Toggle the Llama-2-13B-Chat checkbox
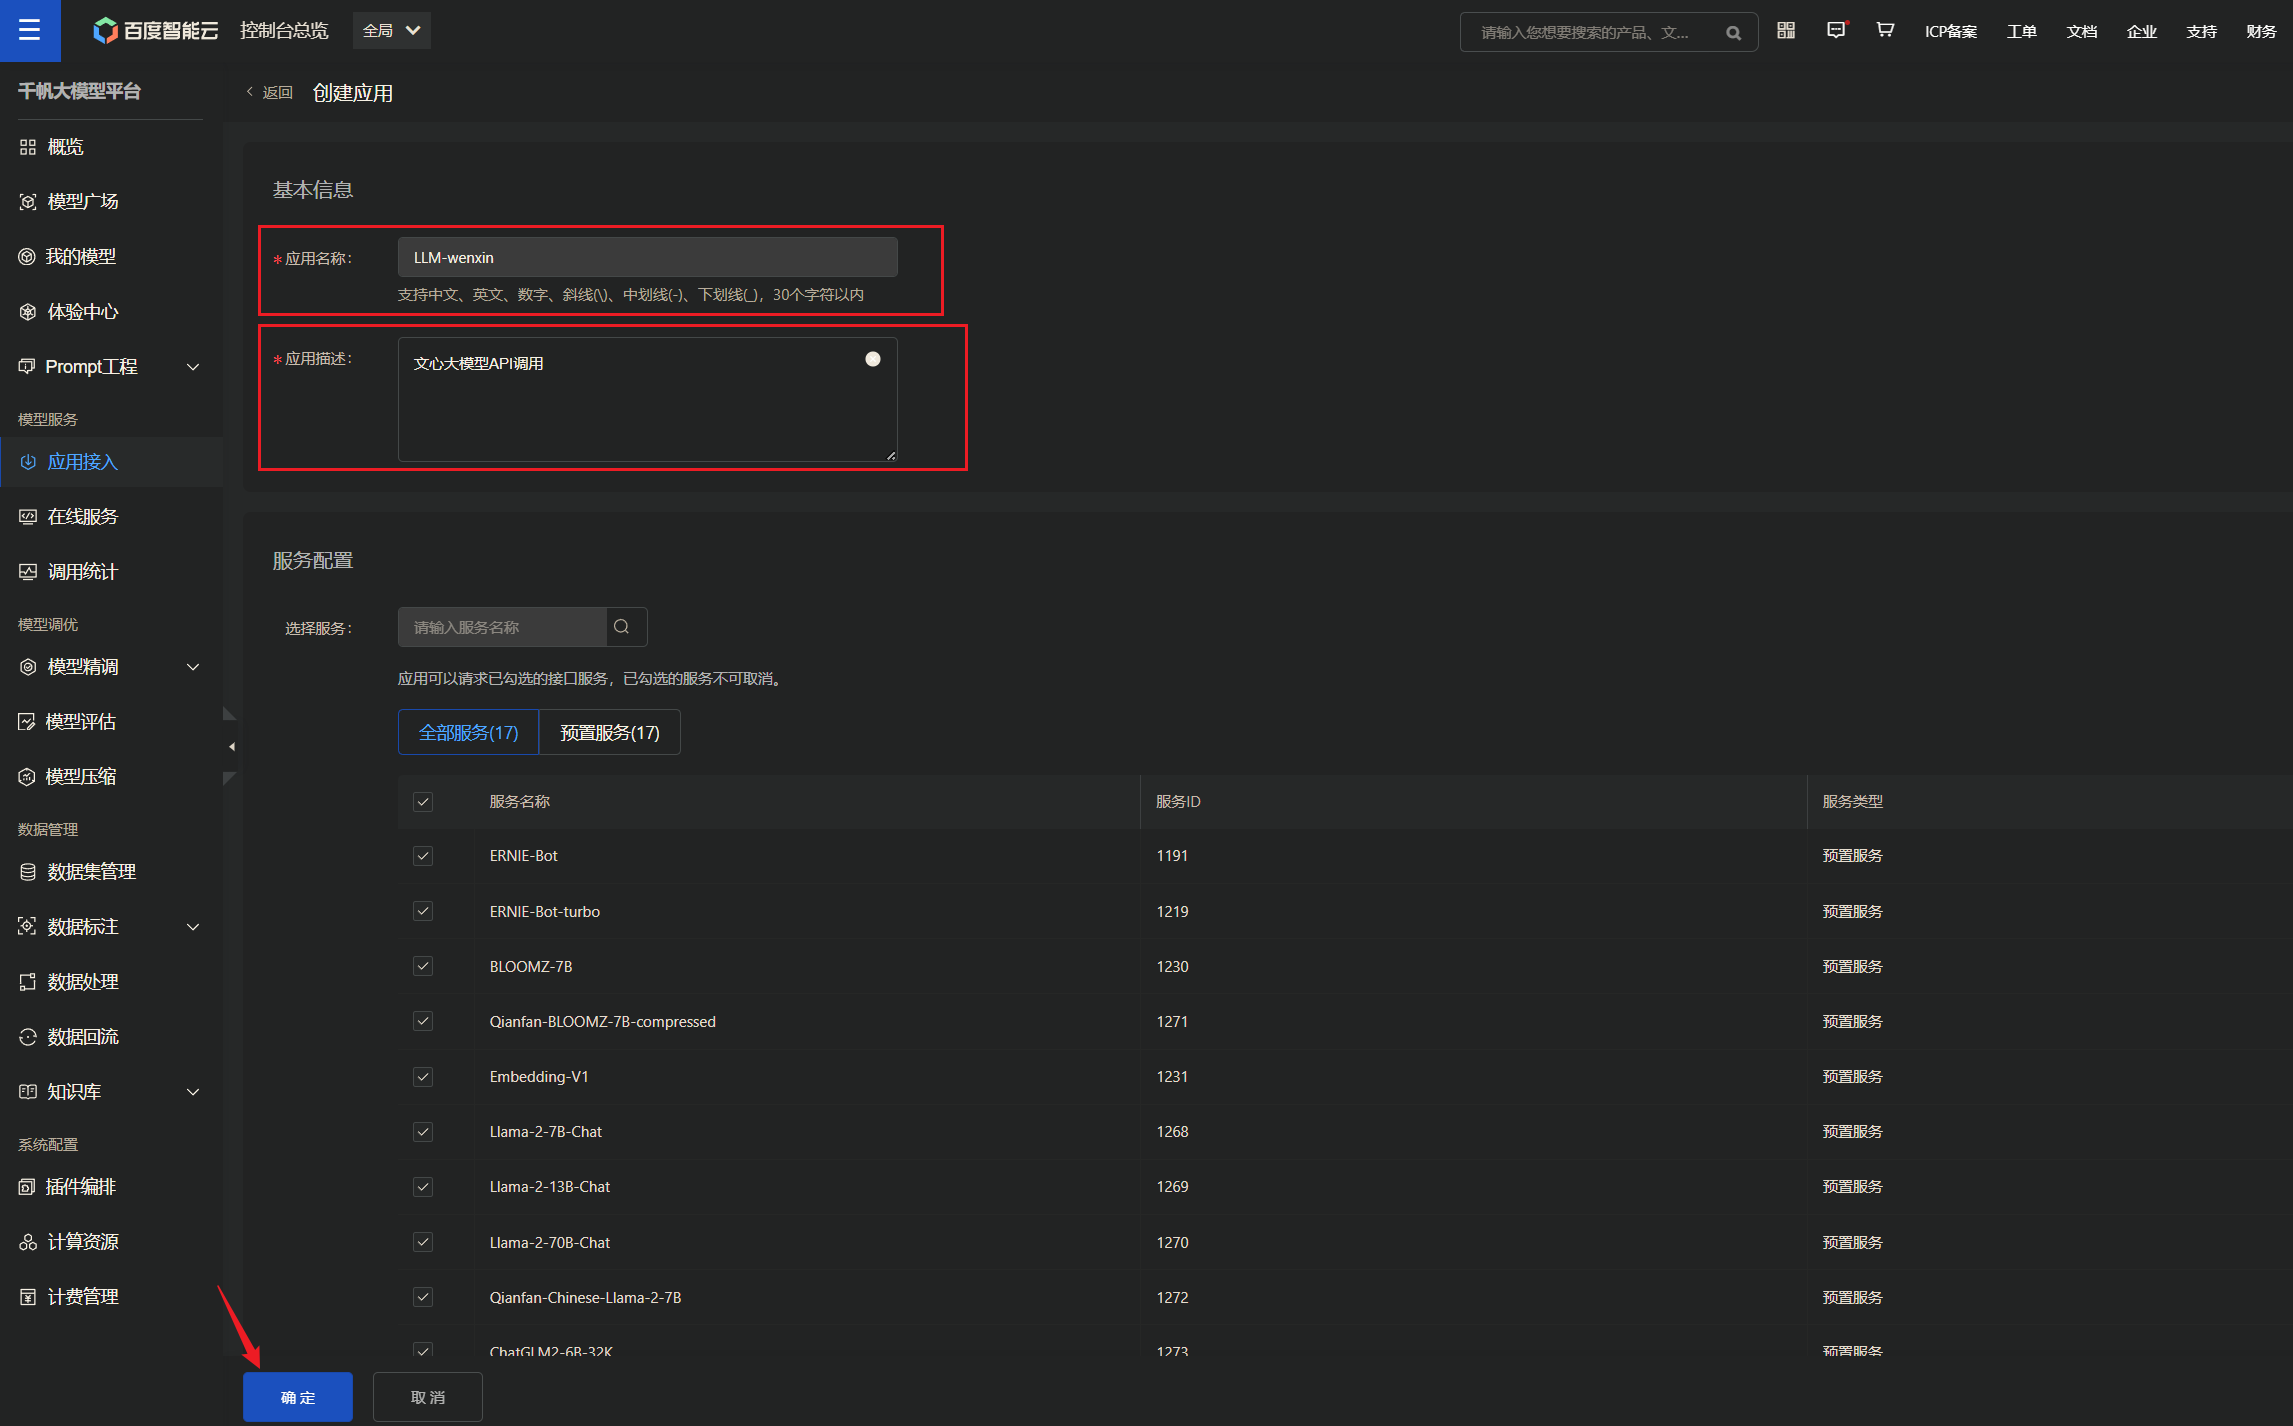Screen dimensions: 2293x1426 click(423, 1187)
